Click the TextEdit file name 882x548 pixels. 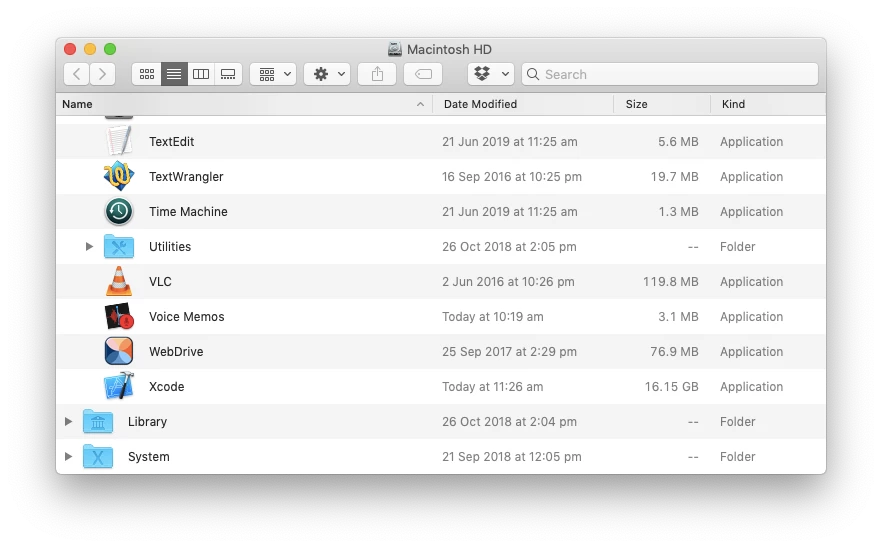[172, 142]
